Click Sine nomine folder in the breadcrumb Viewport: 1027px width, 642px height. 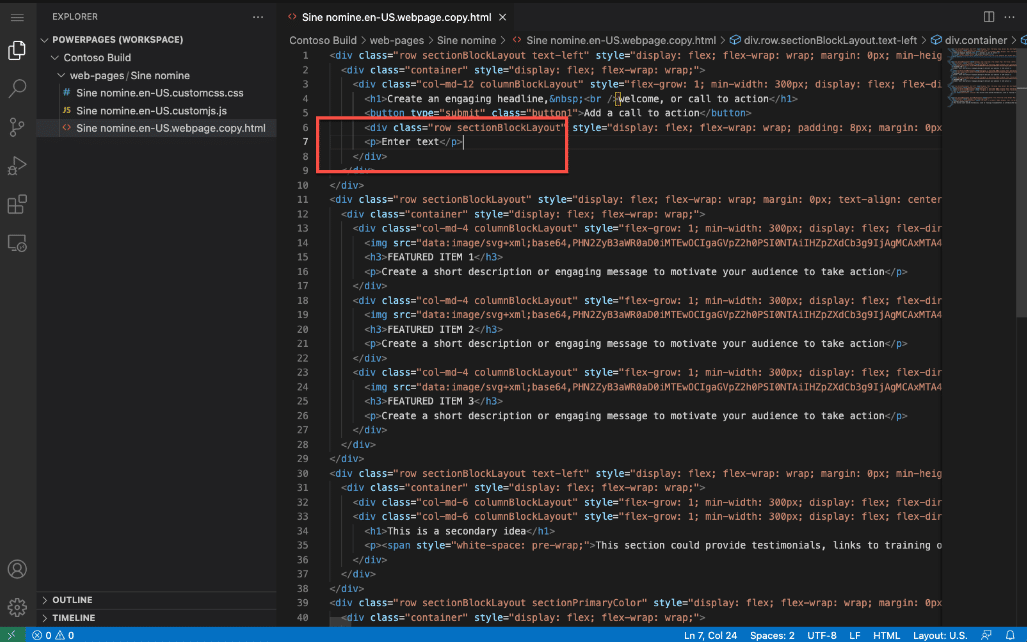click(466, 41)
